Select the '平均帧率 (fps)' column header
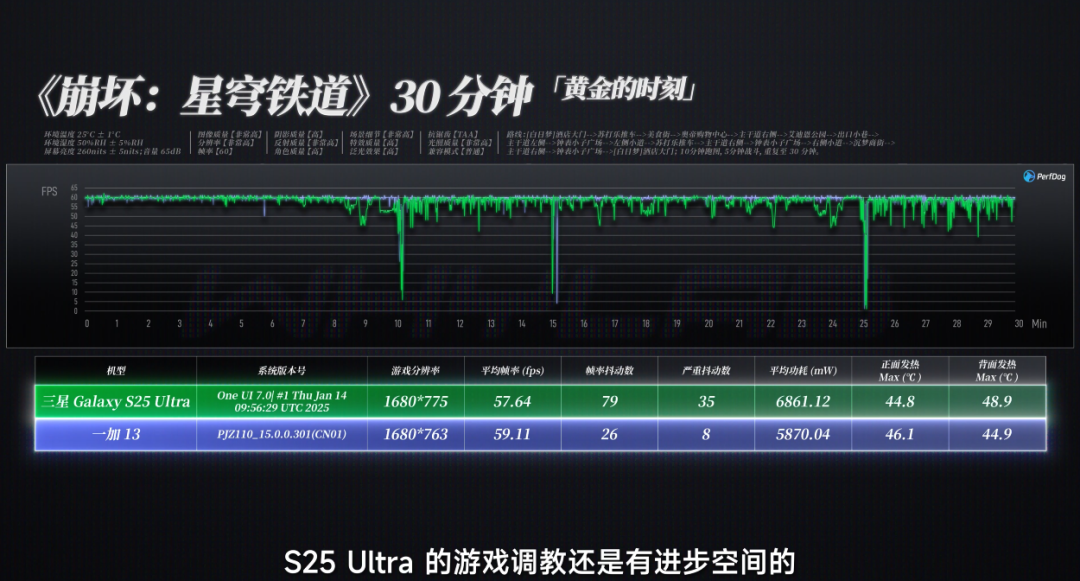Viewport: 1080px width, 581px height. tap(512, 370)
